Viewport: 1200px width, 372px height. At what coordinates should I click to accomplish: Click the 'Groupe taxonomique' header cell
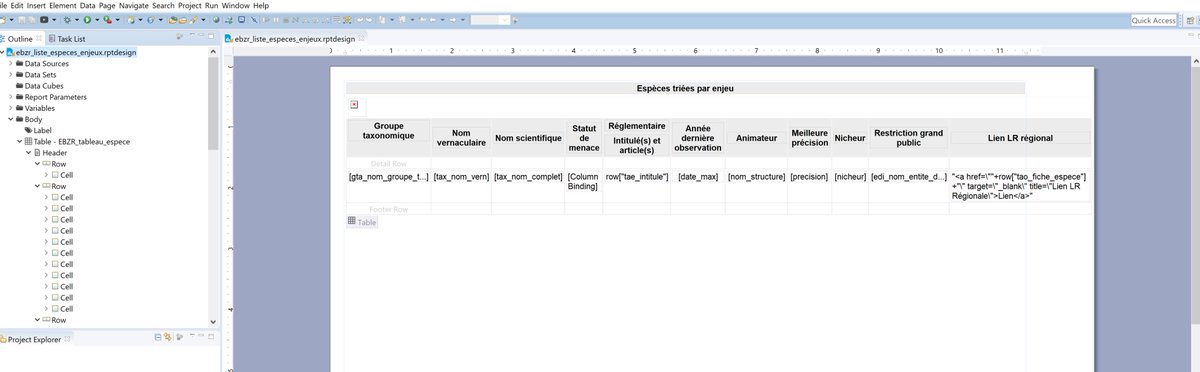[389, 132]
